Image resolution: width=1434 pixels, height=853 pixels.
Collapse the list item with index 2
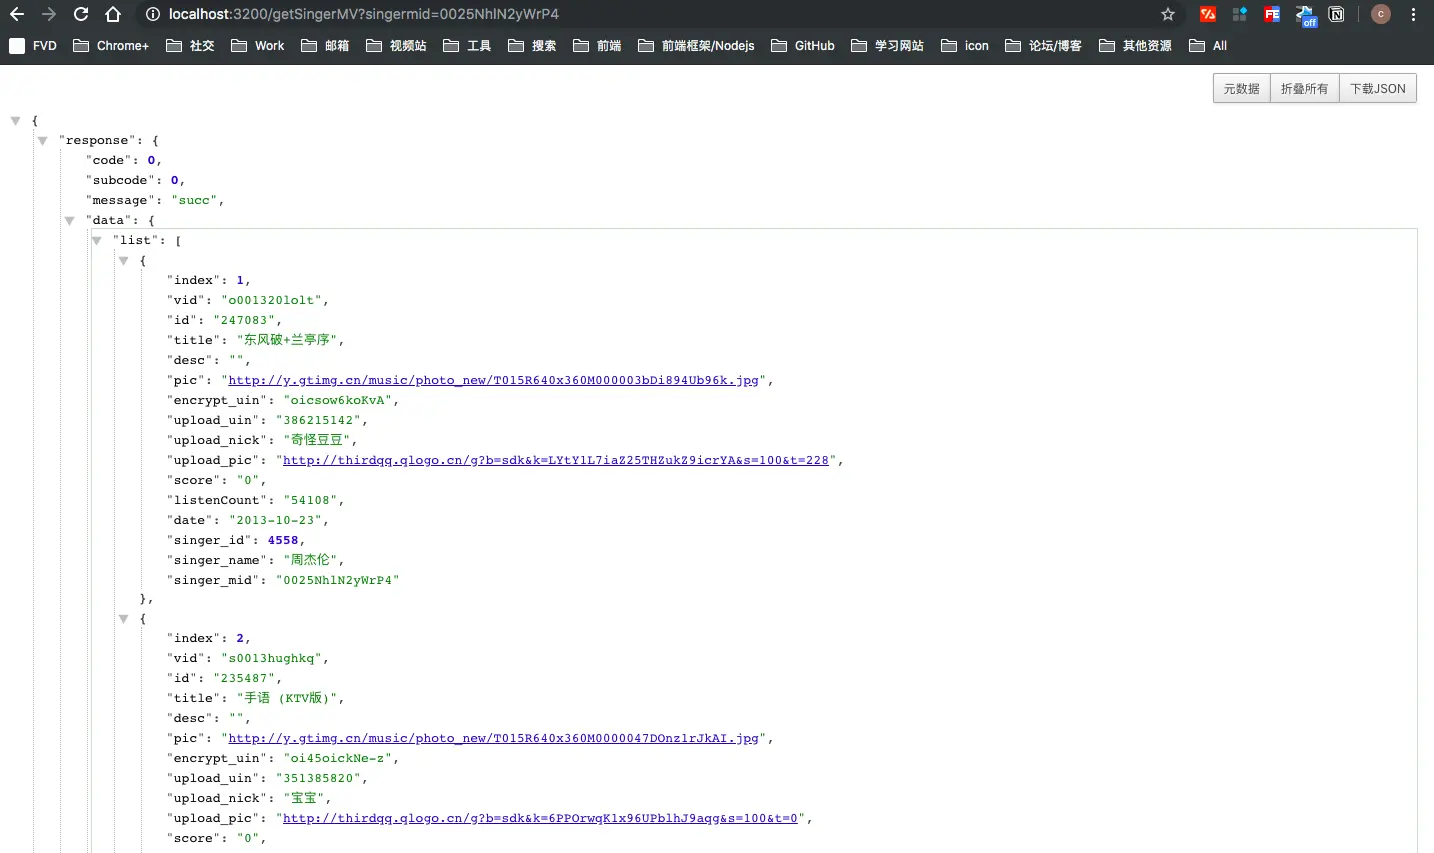(123, 618)
